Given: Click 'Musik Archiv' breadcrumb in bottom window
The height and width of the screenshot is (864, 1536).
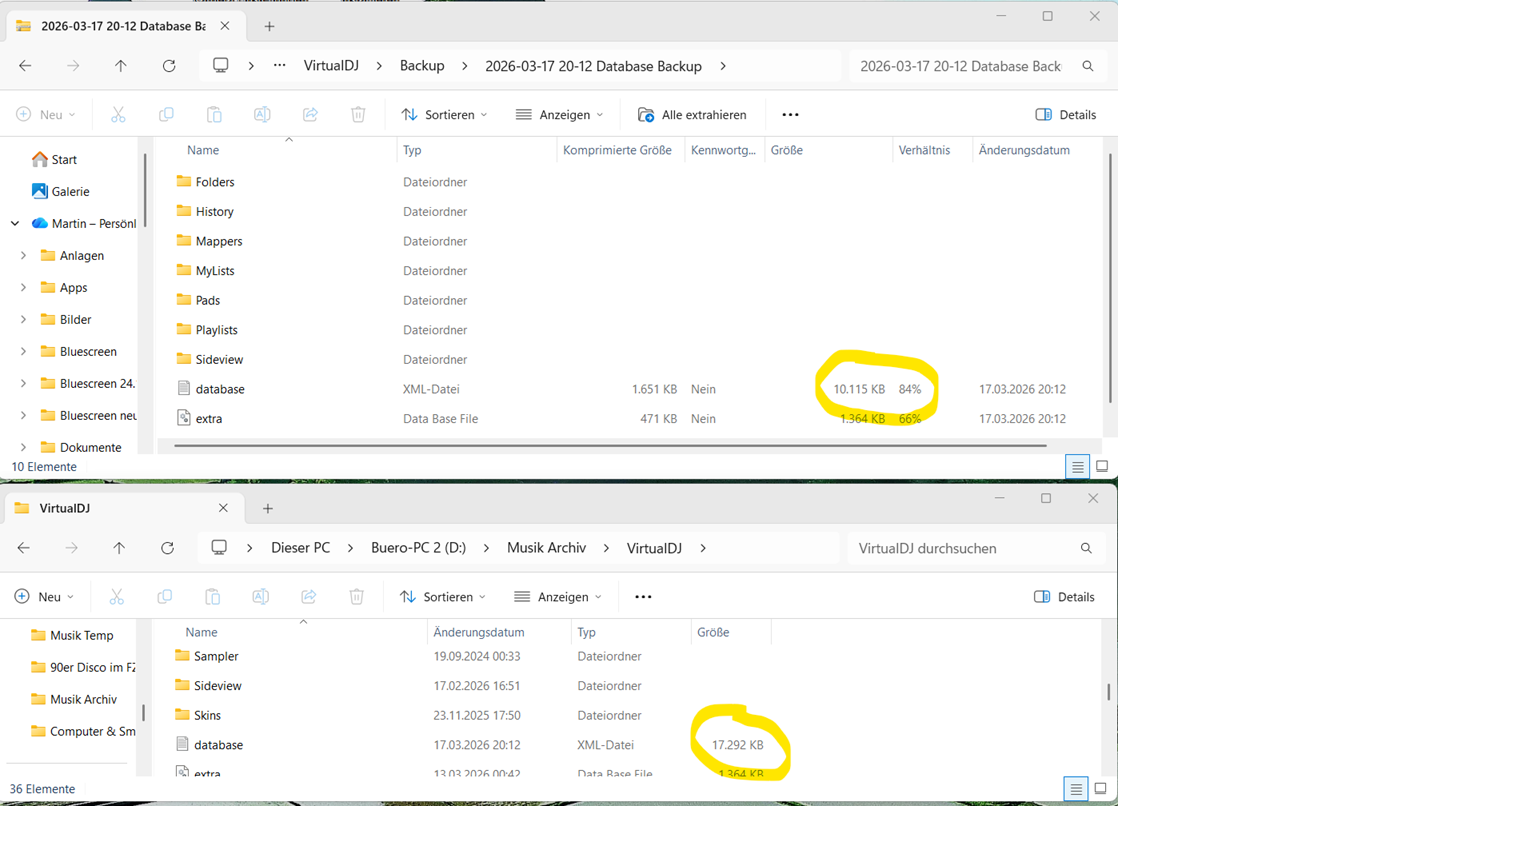Looking at the screenshot, I should coord(546,548).
